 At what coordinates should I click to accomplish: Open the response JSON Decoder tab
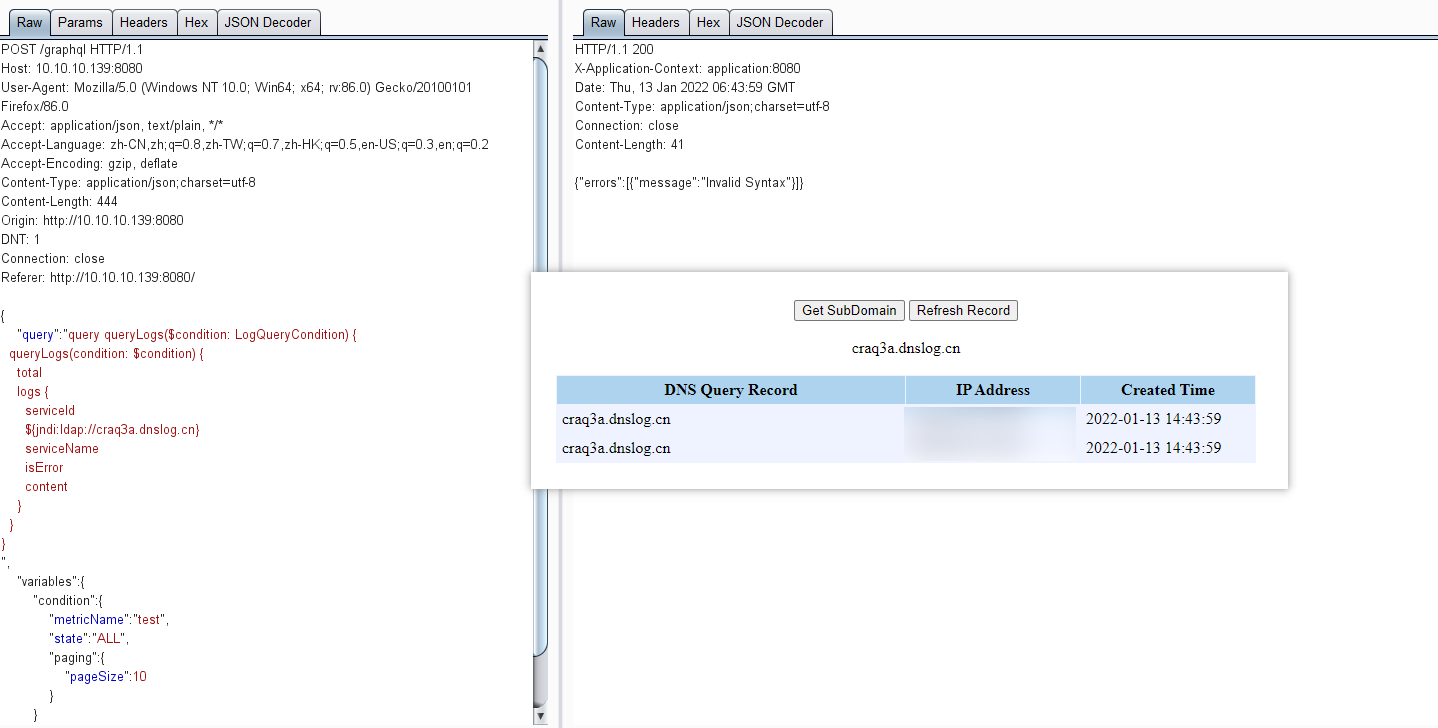click(780, 22)
